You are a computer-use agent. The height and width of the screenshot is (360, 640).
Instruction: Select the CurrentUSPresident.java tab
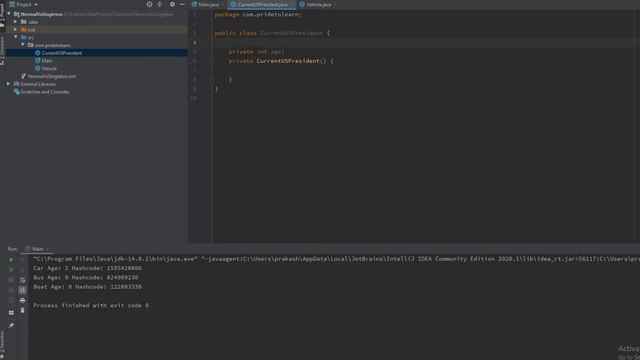pos(262,4)
